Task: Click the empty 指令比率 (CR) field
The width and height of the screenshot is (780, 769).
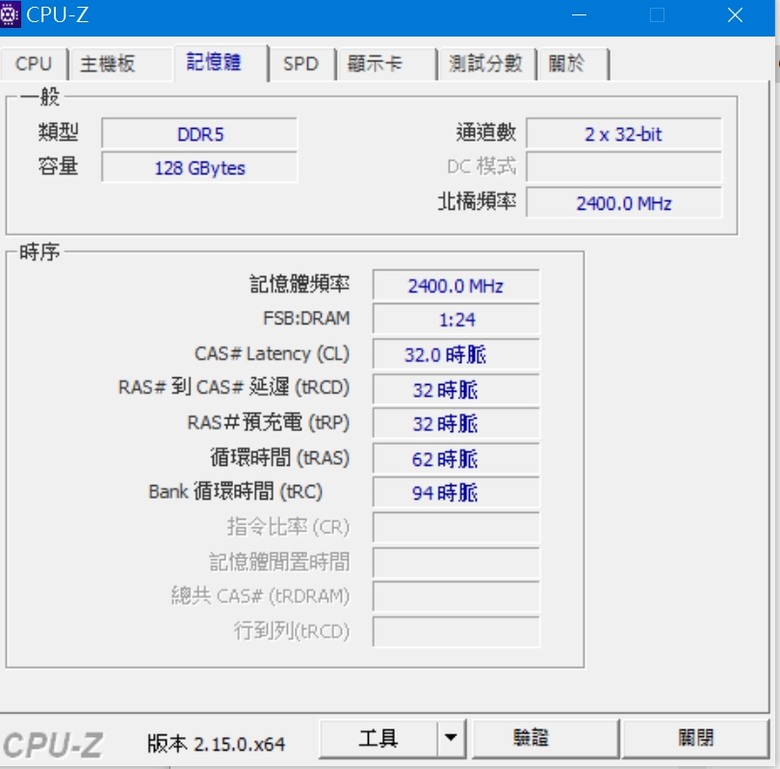Action: [456, 527]
